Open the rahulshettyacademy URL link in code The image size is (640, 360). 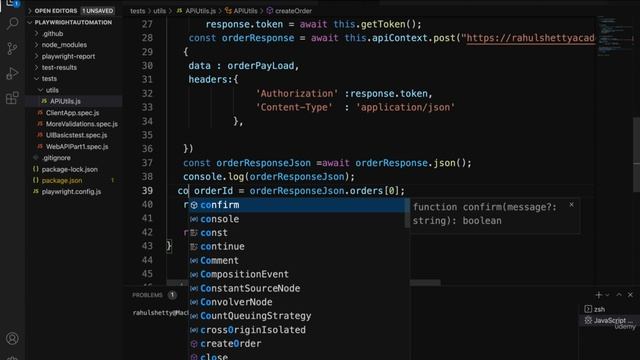coord(530,38)
